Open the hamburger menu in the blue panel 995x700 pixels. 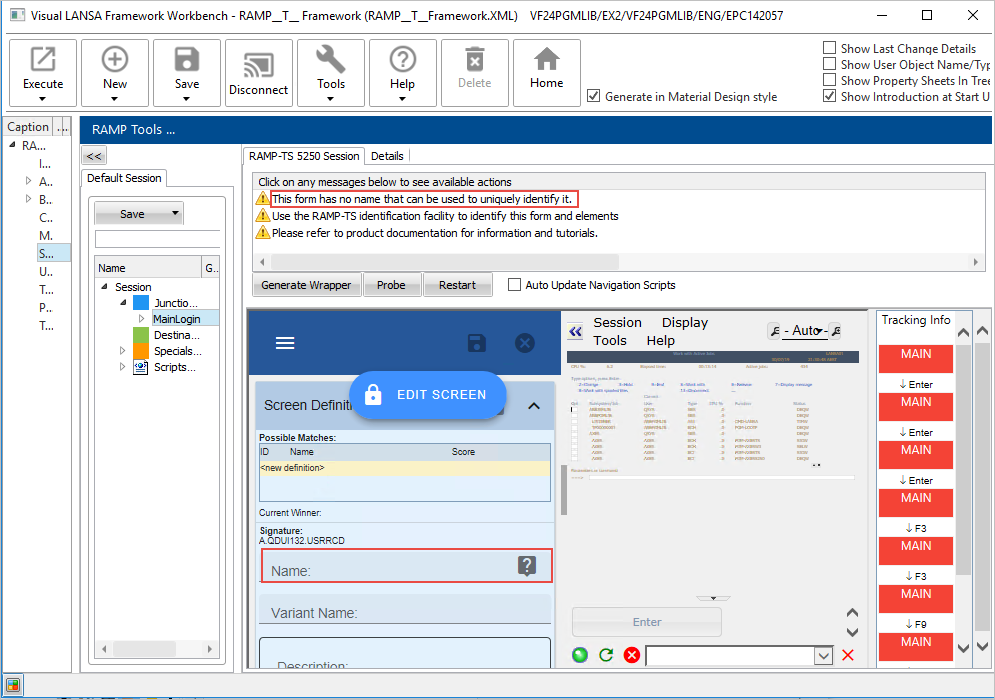pyautogui.click(x=285, y=343)
